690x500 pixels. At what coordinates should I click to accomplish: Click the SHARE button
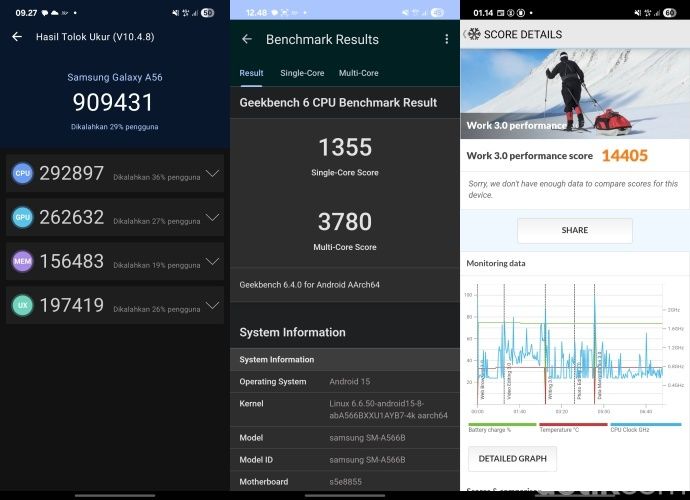[x=575, y=230]
